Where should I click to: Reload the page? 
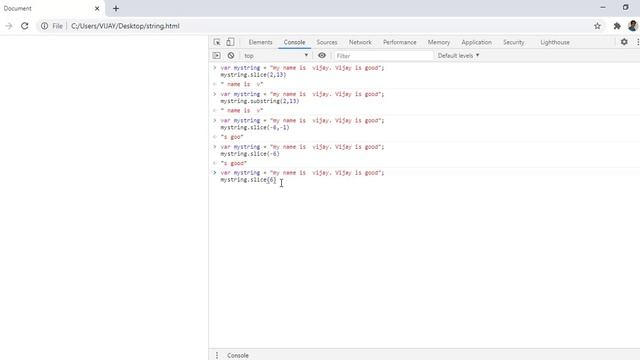24,26
